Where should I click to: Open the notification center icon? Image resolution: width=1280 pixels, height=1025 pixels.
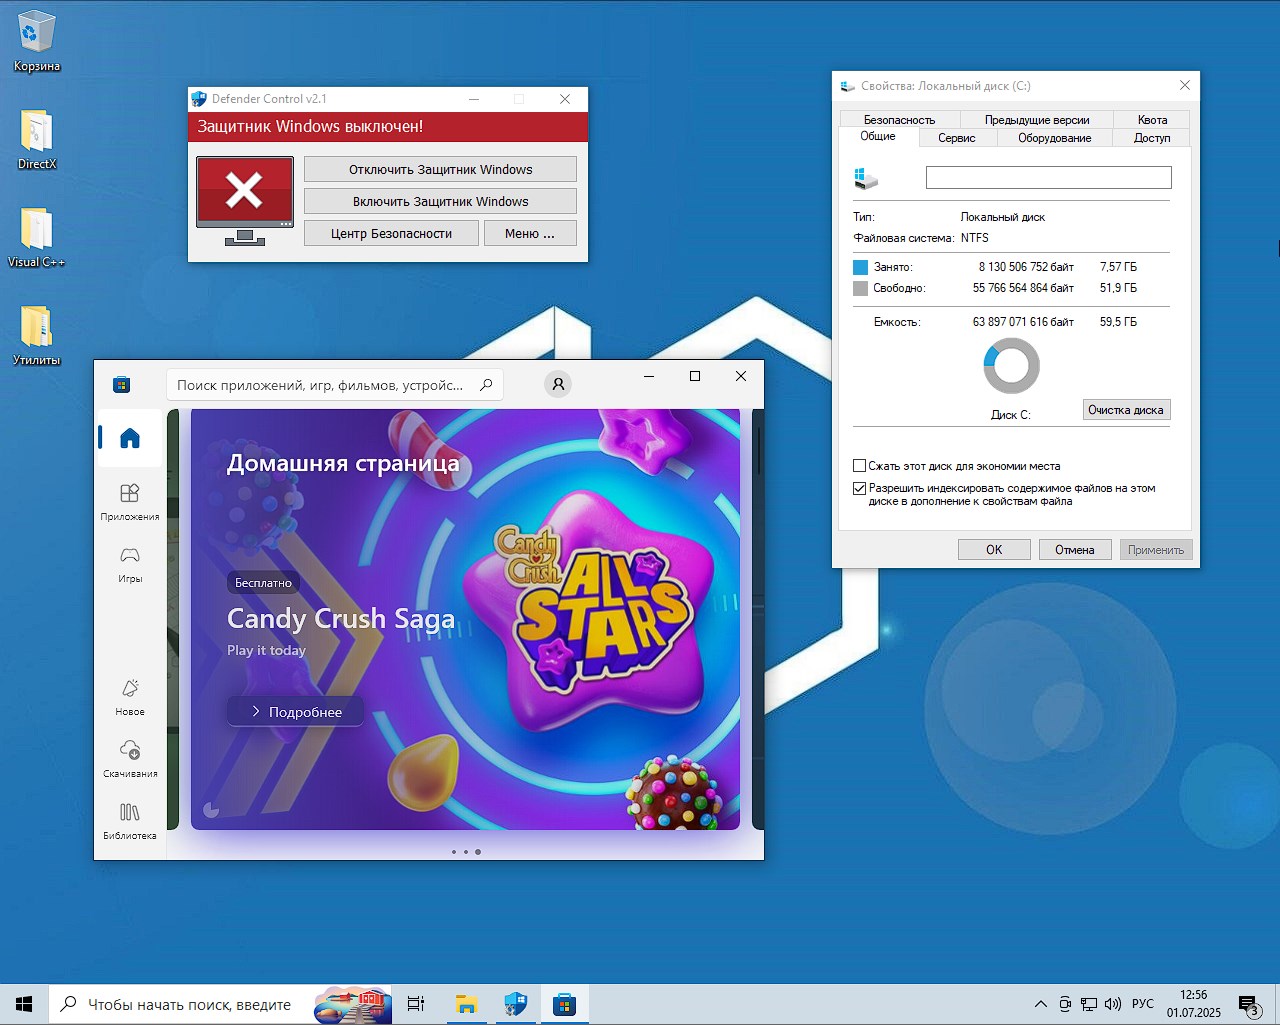(1248, 1005)
